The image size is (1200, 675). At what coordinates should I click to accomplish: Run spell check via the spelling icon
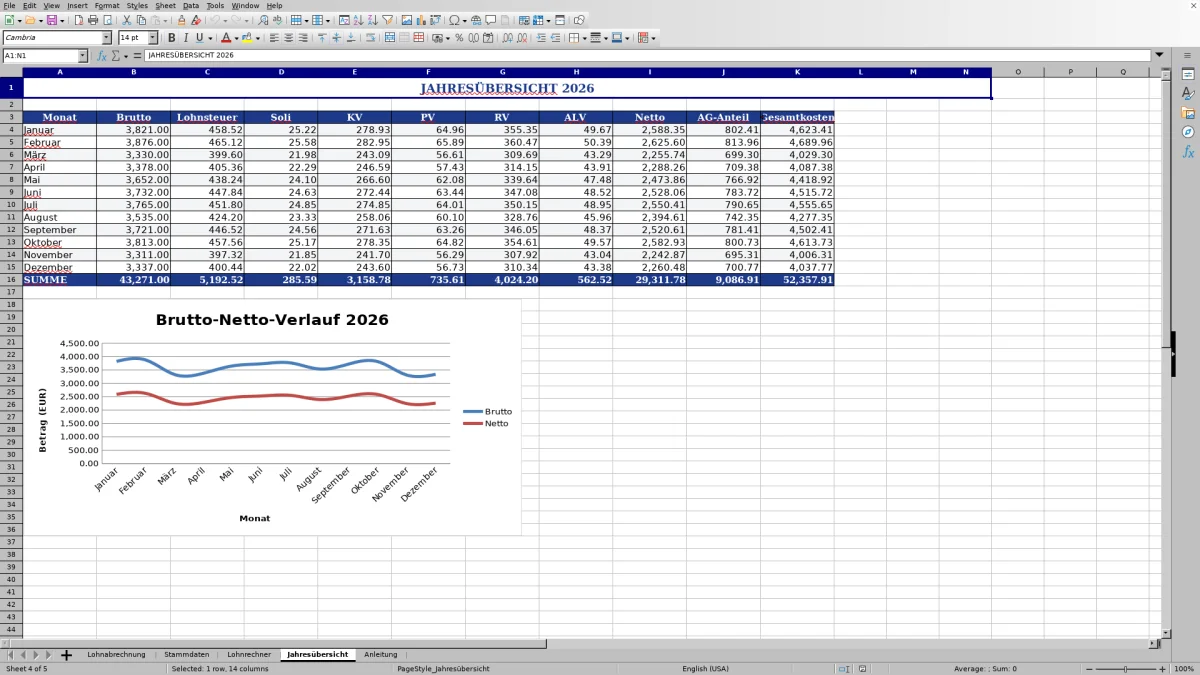[x=278, y=17]
